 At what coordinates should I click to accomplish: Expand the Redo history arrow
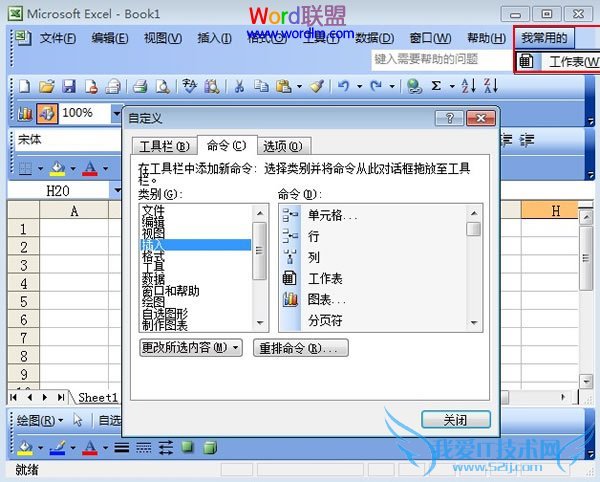tap(392, 86)
